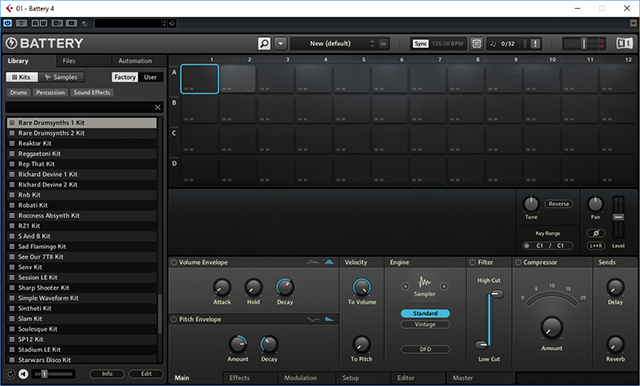Screen dimensions: 640x386
Task: Select highlighted pitch envelope shape icon
Action: tap(329, 319)
